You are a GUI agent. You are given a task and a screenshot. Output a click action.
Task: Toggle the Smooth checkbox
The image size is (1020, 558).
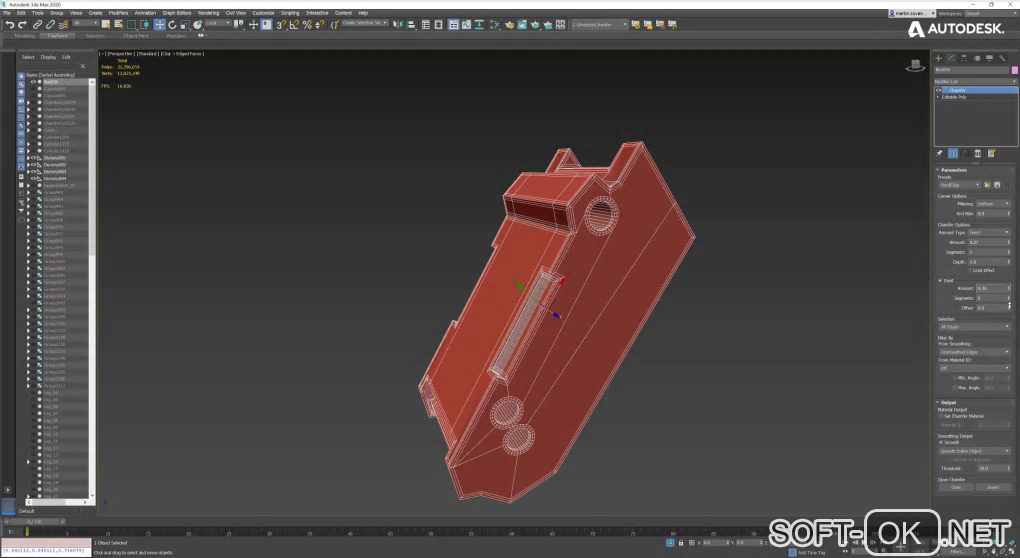(941, 442)
